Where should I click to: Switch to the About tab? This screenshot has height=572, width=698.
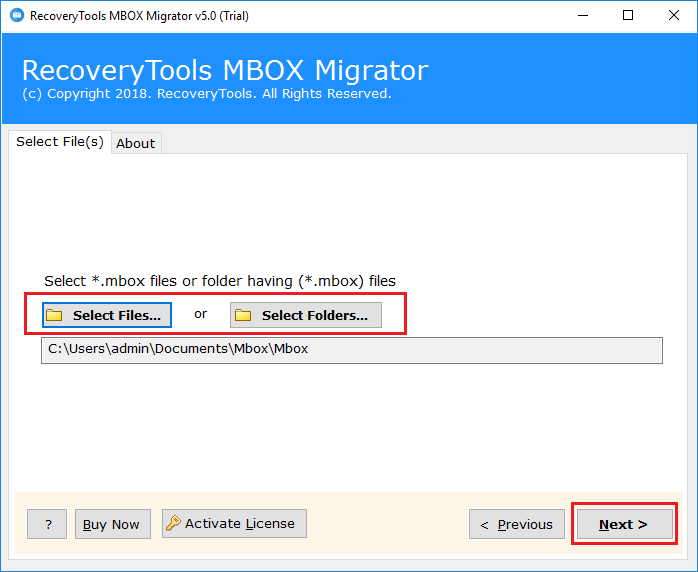(x=136, y=143)
